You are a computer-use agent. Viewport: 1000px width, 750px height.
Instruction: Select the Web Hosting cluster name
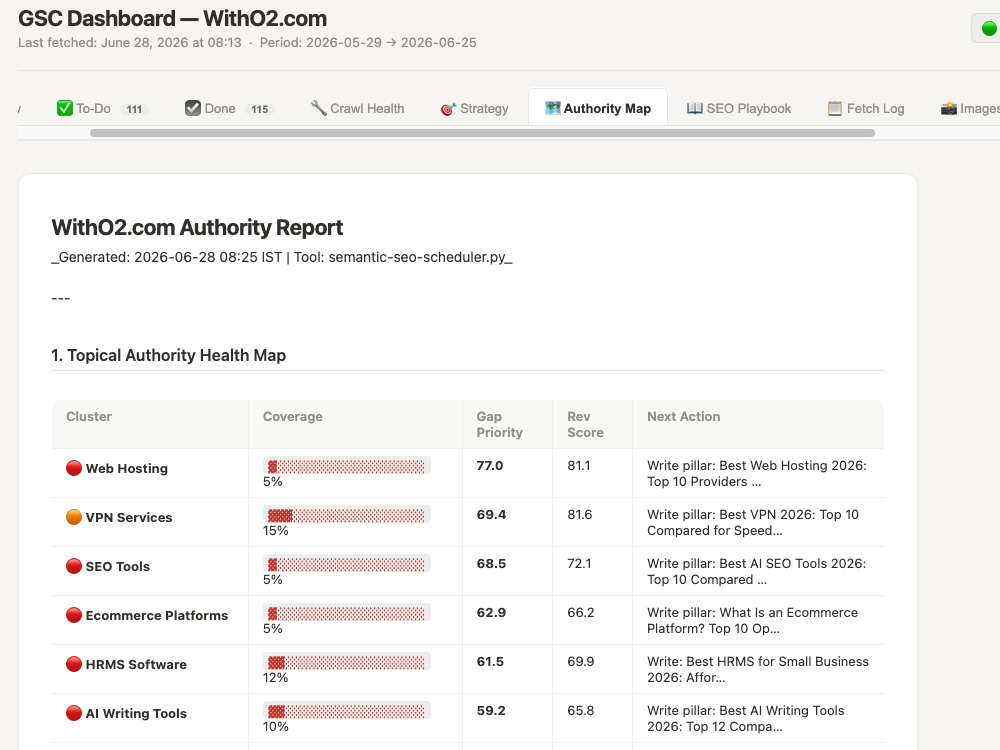coord(126,468)
